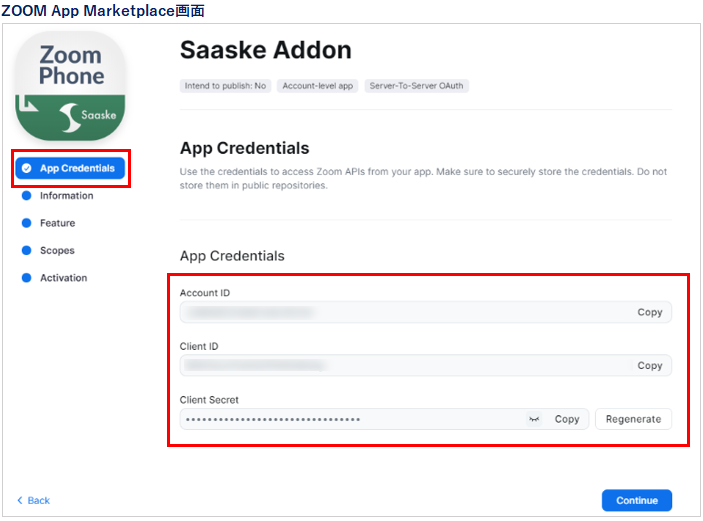Viewport: 703px width, 521px height.
Task: Click the Back chevron arrow icon
Action: tap(20, 500)
